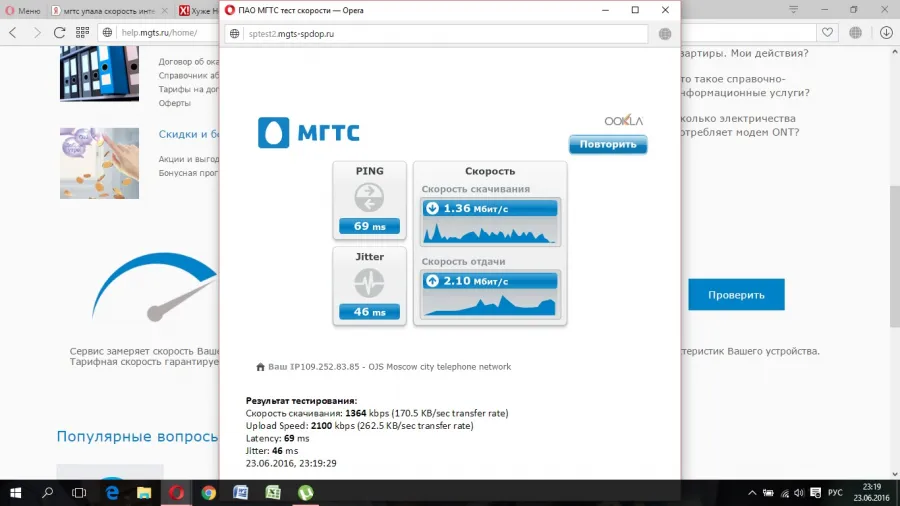Click the VPN globe icon in popup window
The height and width of the screenshot is (506, 900).
pos(665,34)
